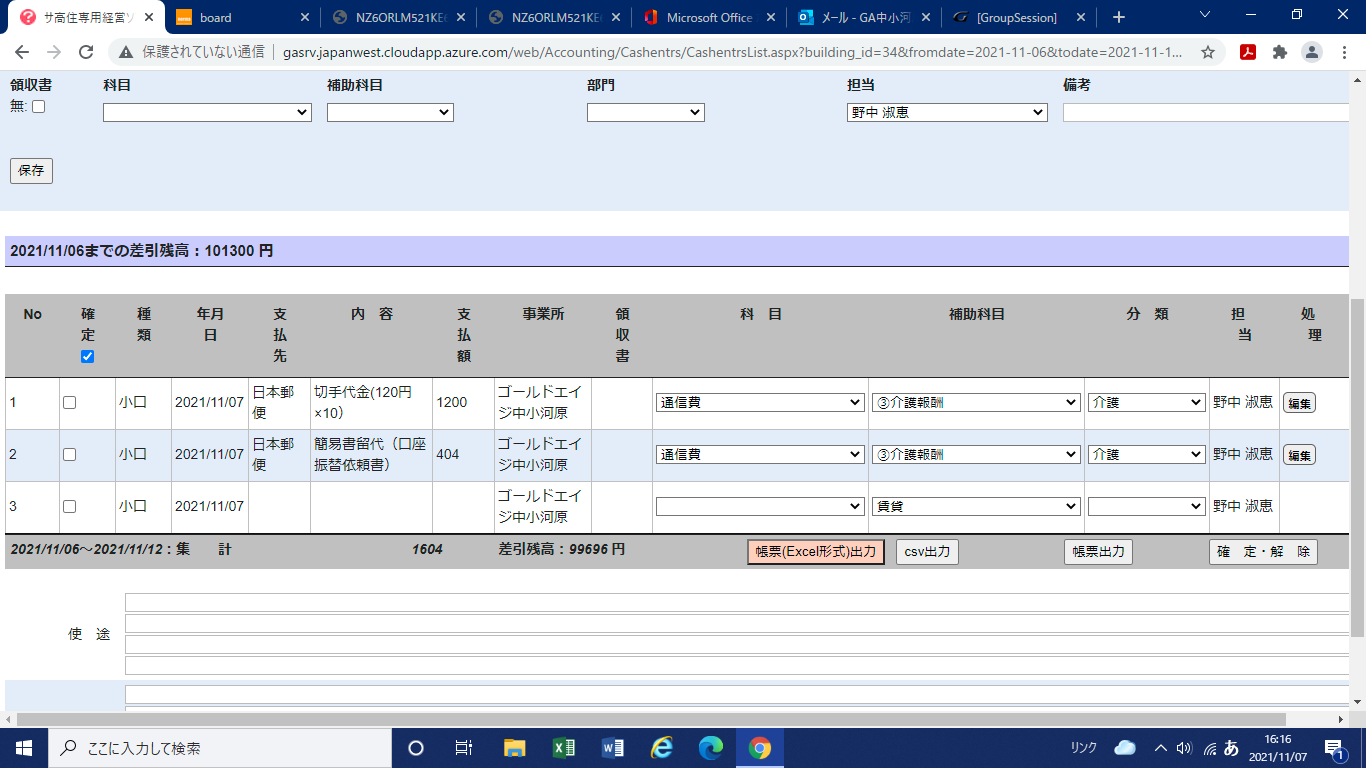Open Microsoft Edge from the taskbar
This screenshot has height=768, width=1366.
(711, 748)
